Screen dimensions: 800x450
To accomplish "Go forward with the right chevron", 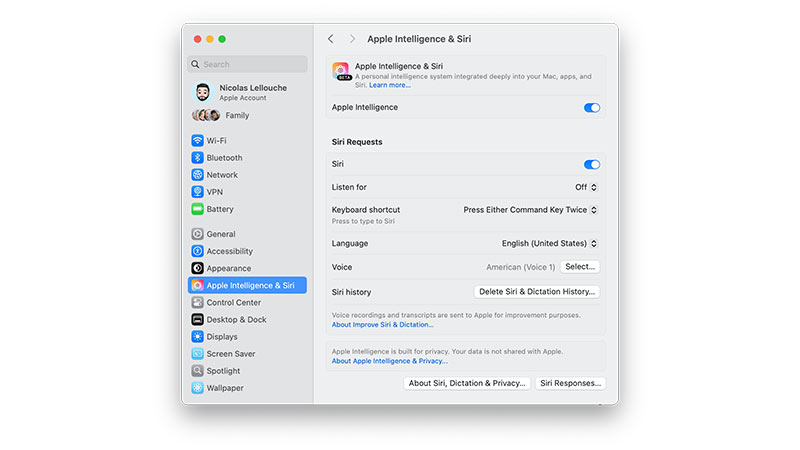I will (x=352, y=39).
